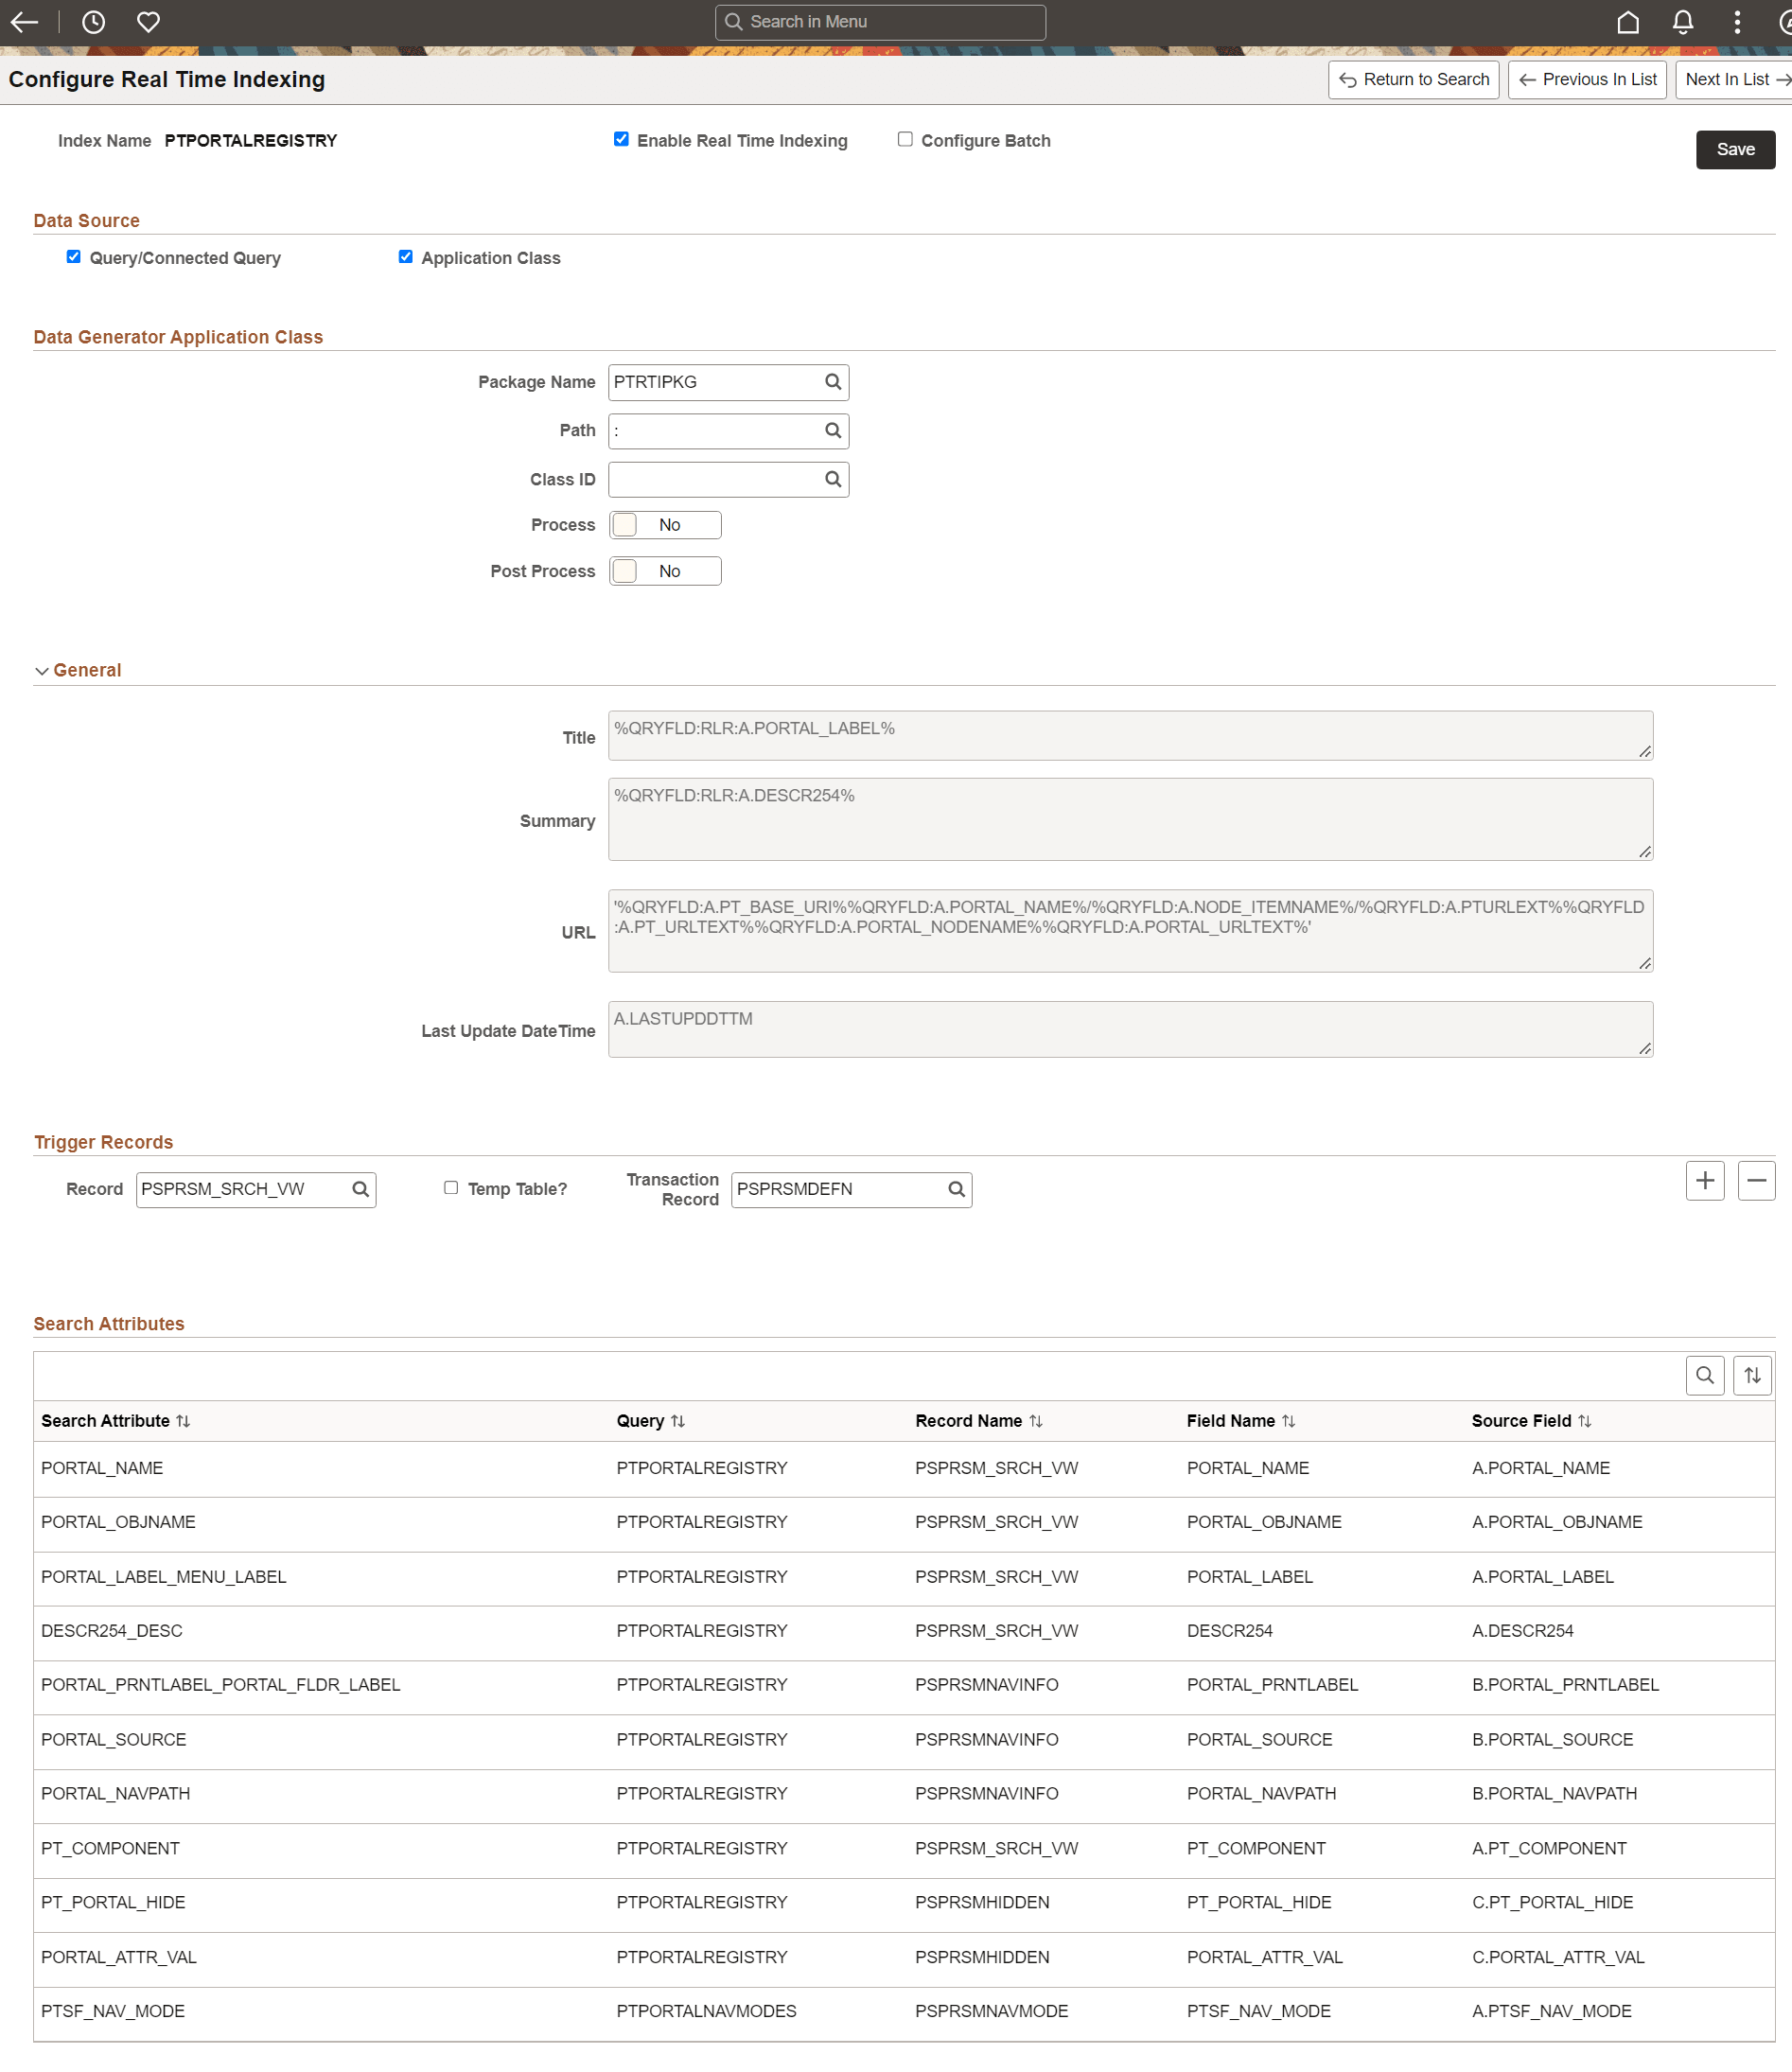
Task: Check the Temp Table? checkbox
Action: [451, 1187]
